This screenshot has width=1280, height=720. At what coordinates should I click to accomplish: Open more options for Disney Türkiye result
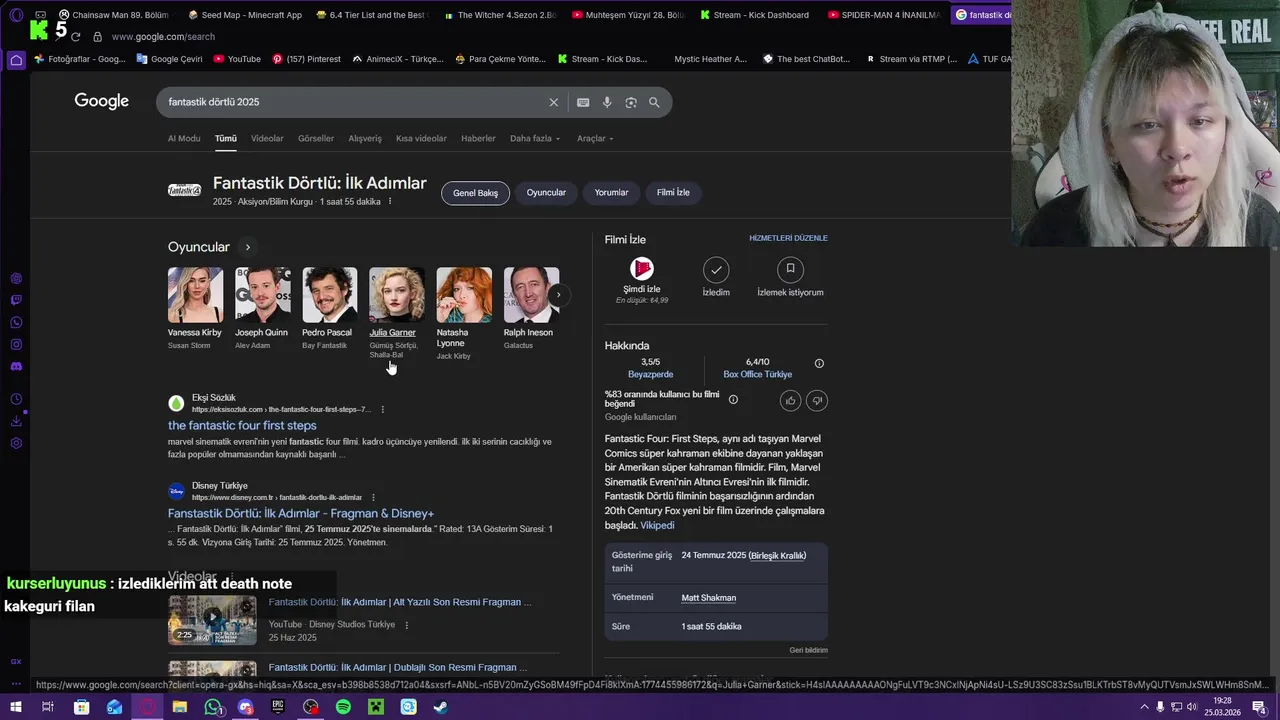click(373, 497)
